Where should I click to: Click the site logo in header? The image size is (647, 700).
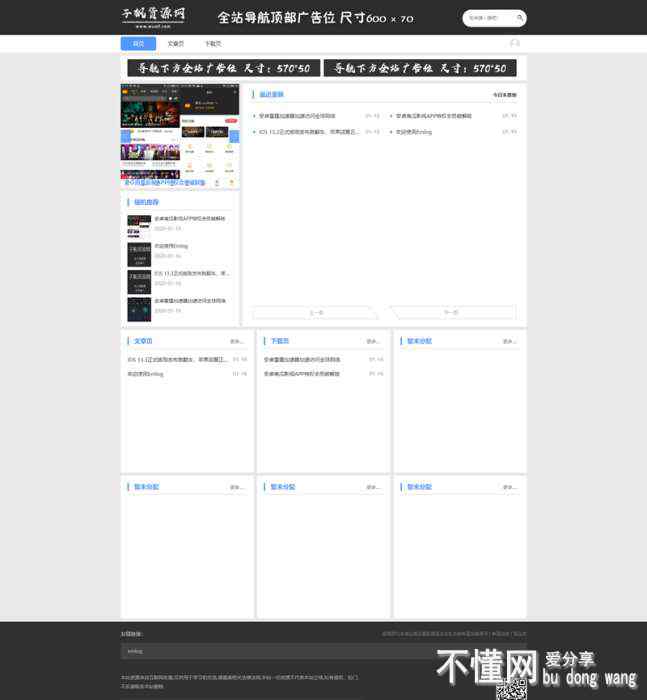click(x=154, y=17)
